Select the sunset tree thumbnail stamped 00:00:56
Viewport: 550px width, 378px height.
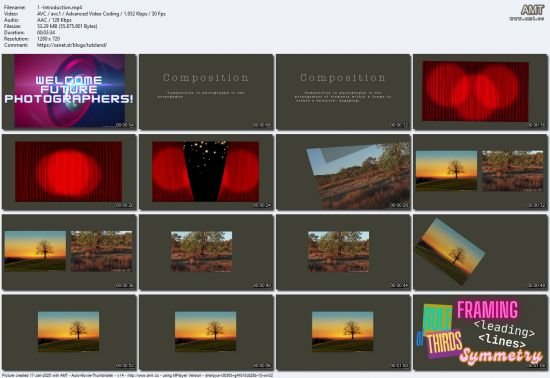point(206,333)
